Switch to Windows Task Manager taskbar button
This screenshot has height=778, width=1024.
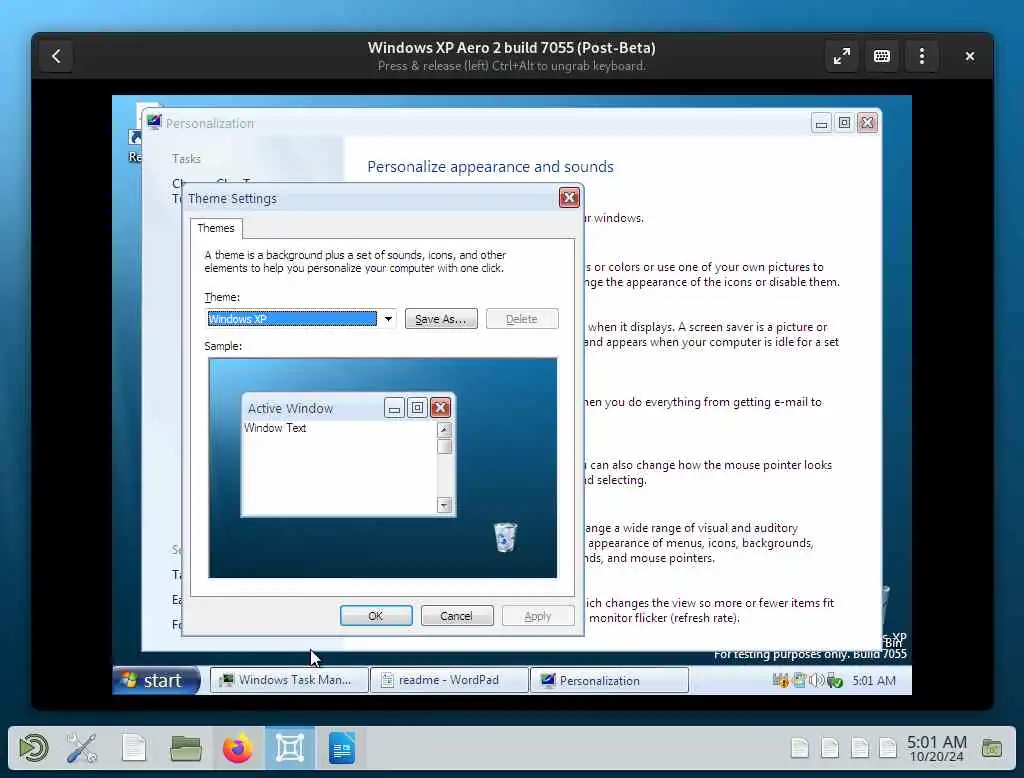click(288, 680)
